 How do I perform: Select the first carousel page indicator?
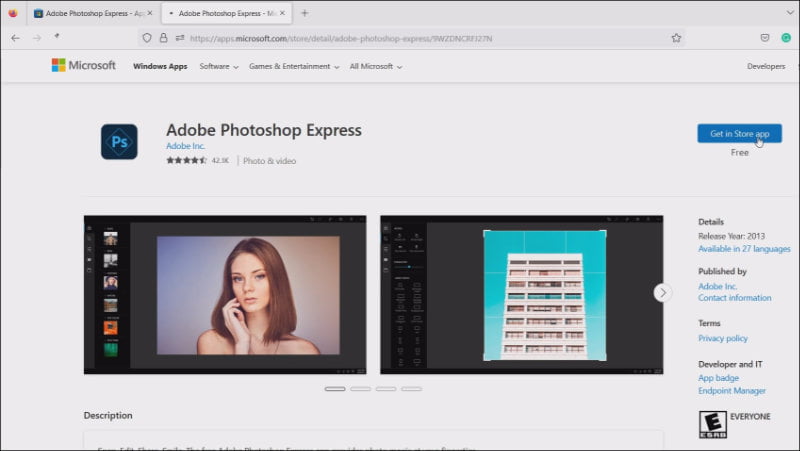(x=335, y=389)
